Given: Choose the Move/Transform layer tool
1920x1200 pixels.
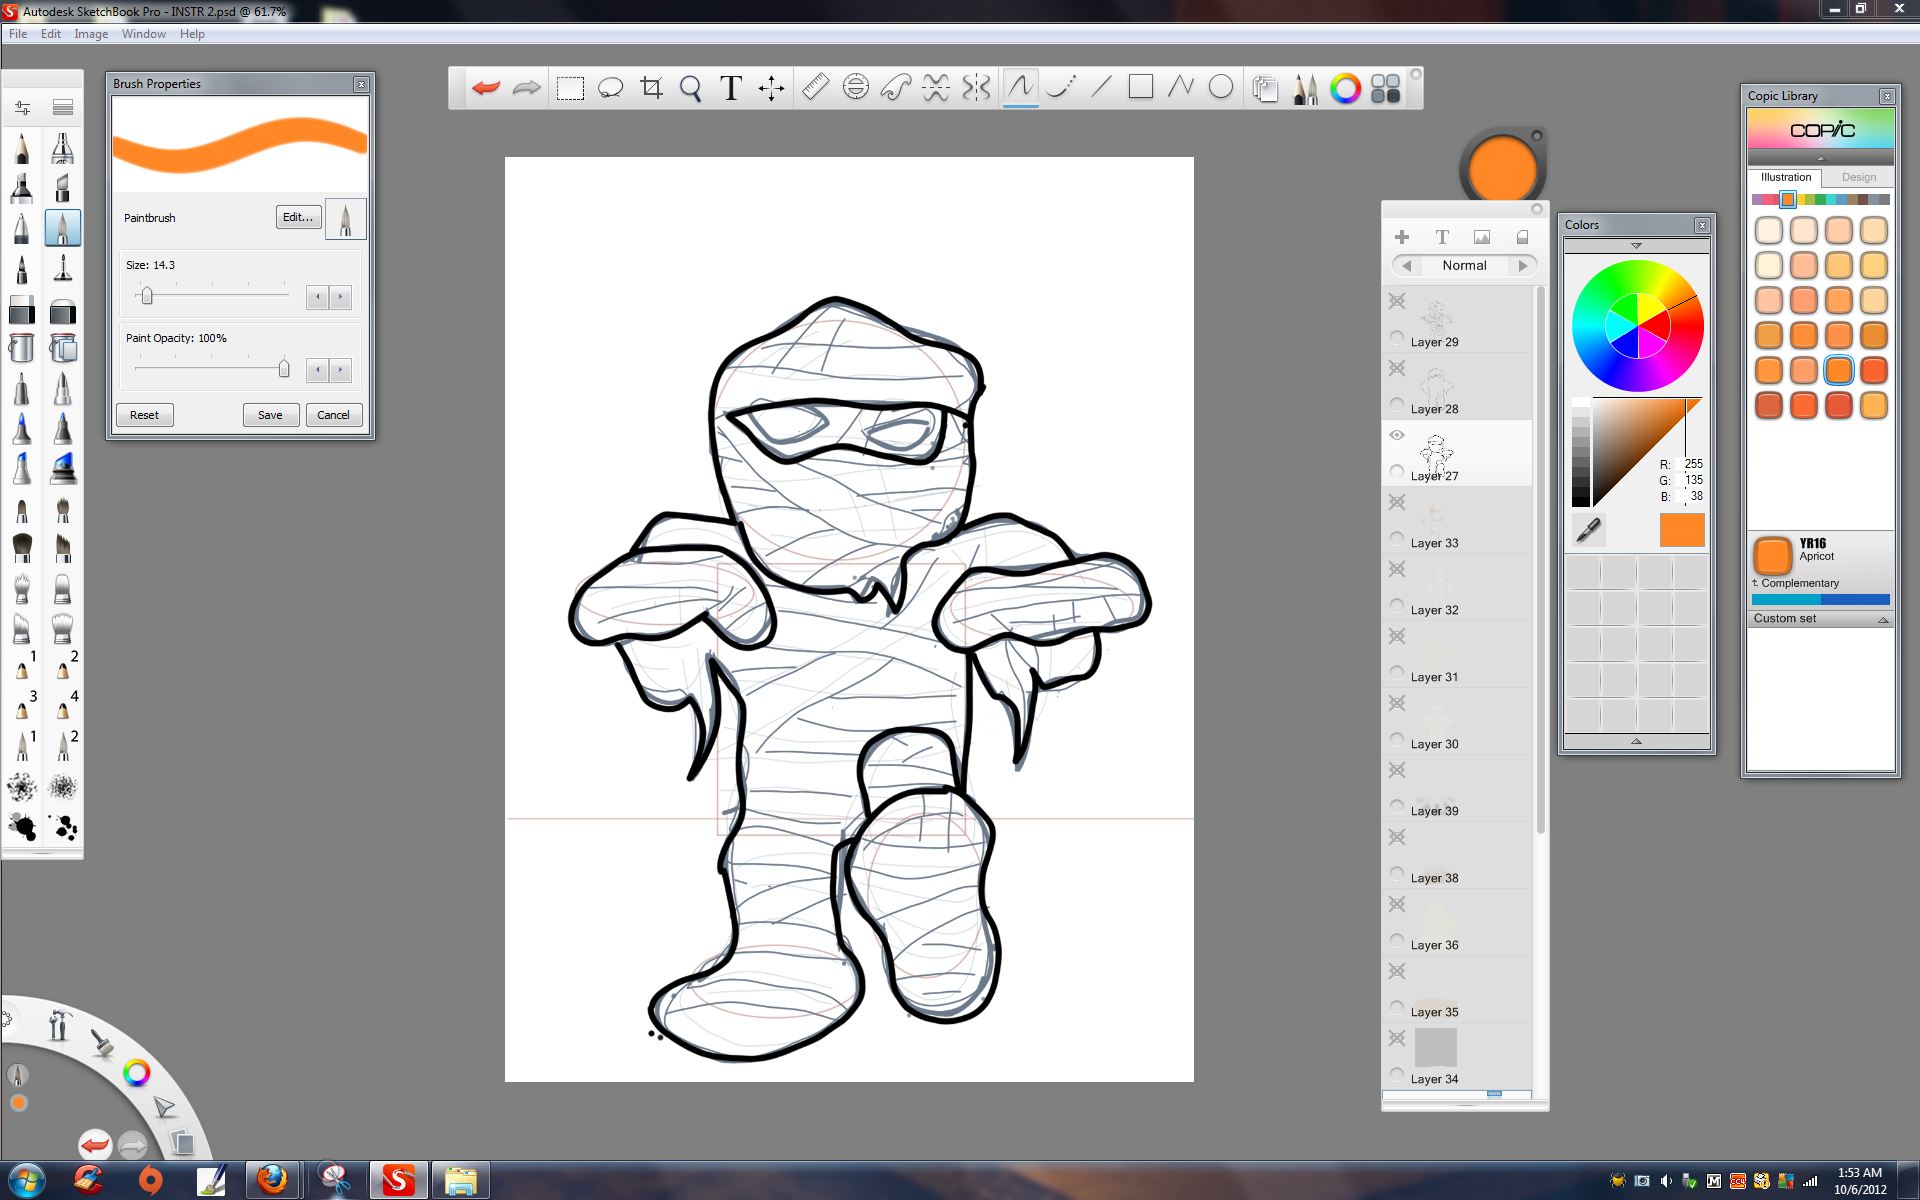Looking at the screenshot, I should [771, 88].
